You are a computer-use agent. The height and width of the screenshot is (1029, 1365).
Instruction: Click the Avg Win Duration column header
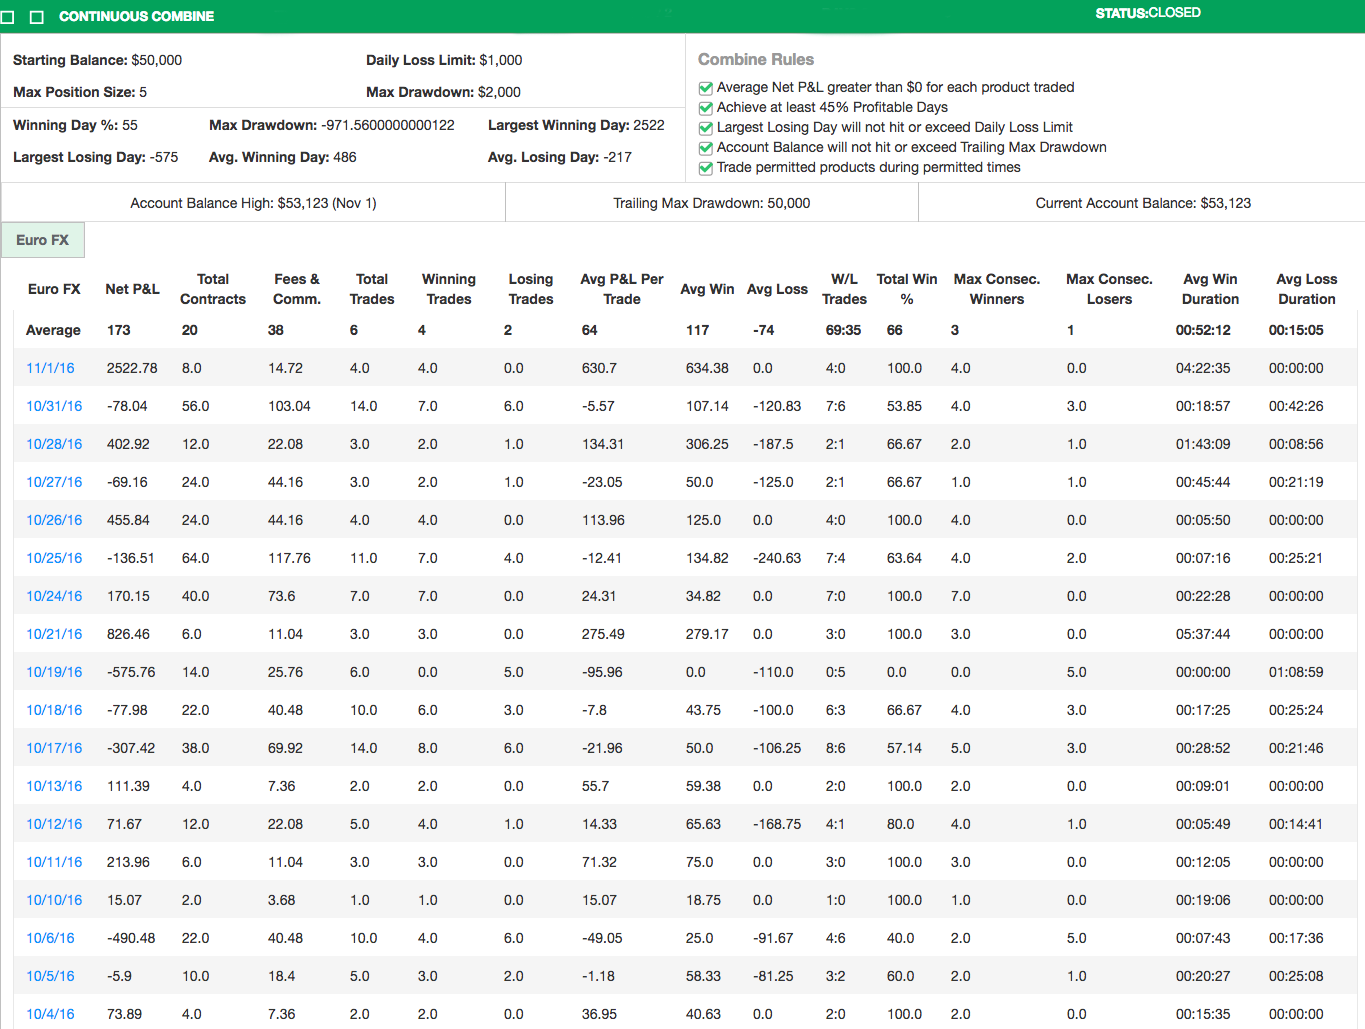[x=1209, y=289]
